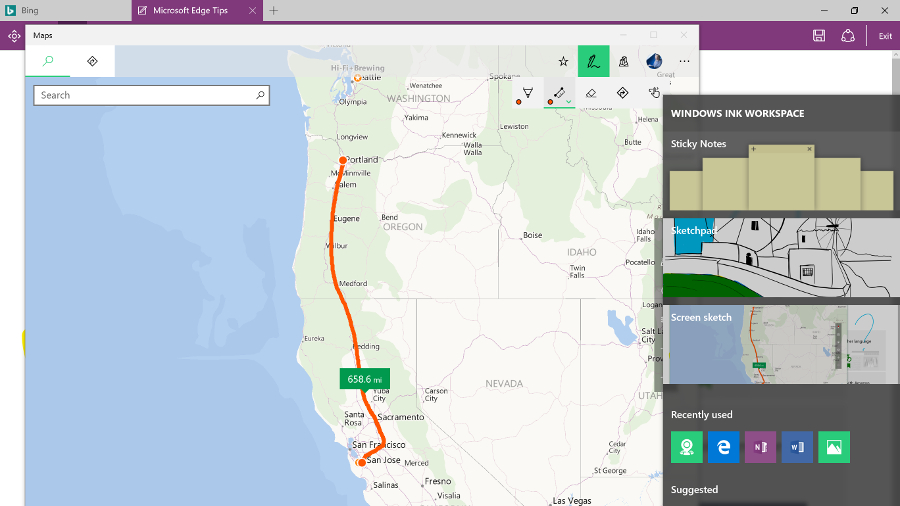This screenshot has width=900, height=506.
Task: Open the Sketchpad thumbnail
Action: 781,258
